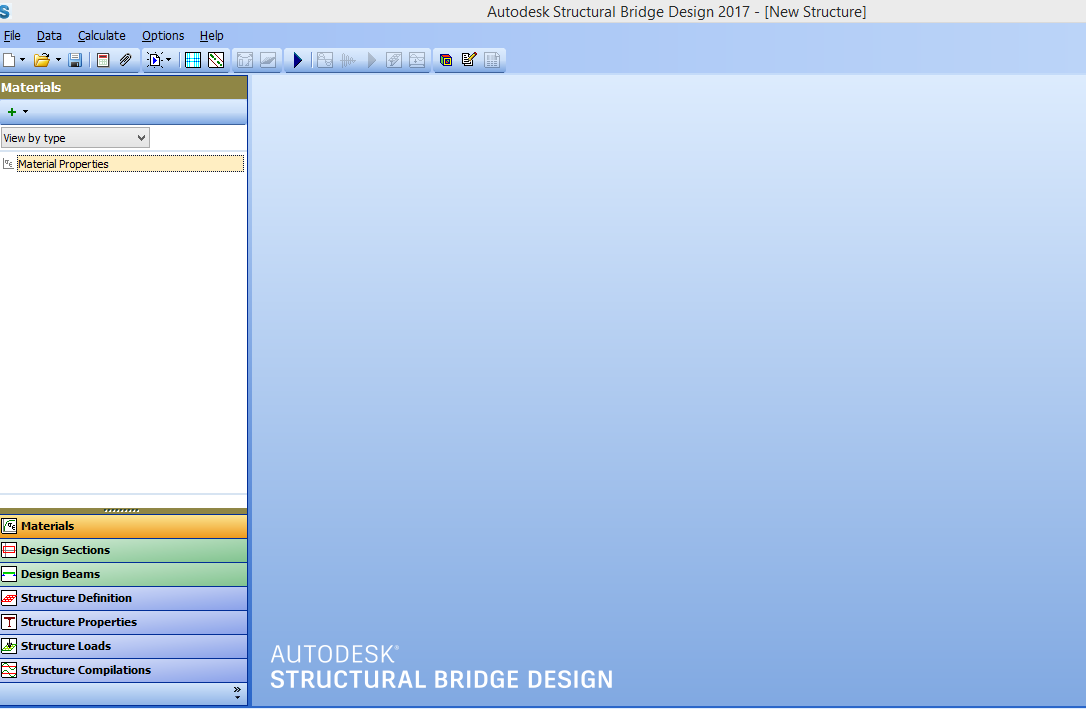Click the Open folder icon
1086x709 pixels.
pos(42,60)
